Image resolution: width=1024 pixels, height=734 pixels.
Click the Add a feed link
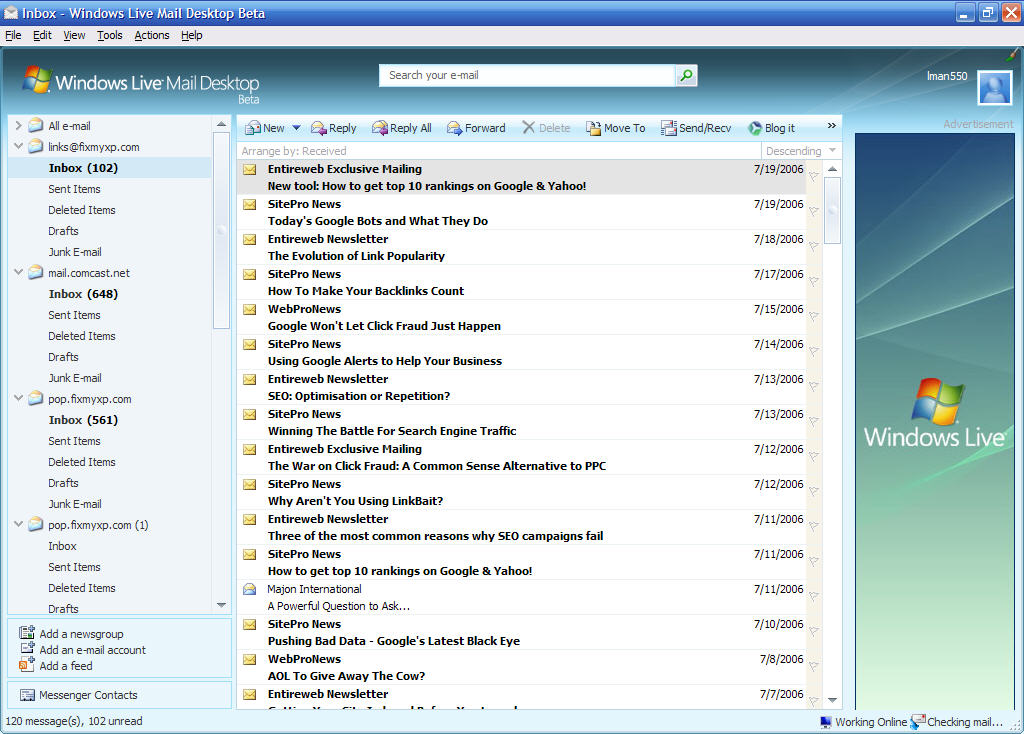coord(65,666)
